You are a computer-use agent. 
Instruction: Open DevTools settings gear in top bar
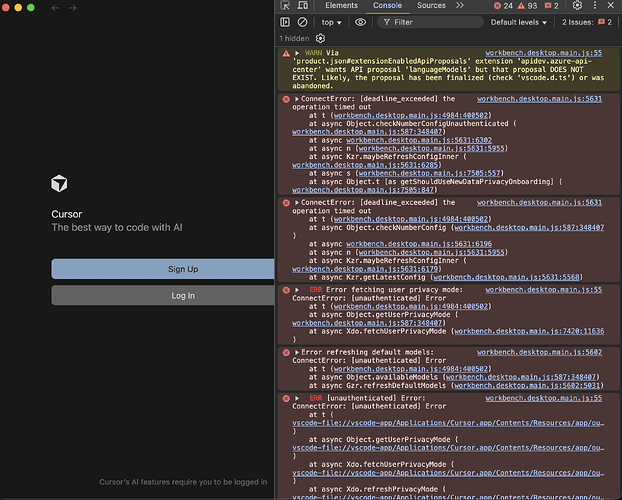[577, 5]
